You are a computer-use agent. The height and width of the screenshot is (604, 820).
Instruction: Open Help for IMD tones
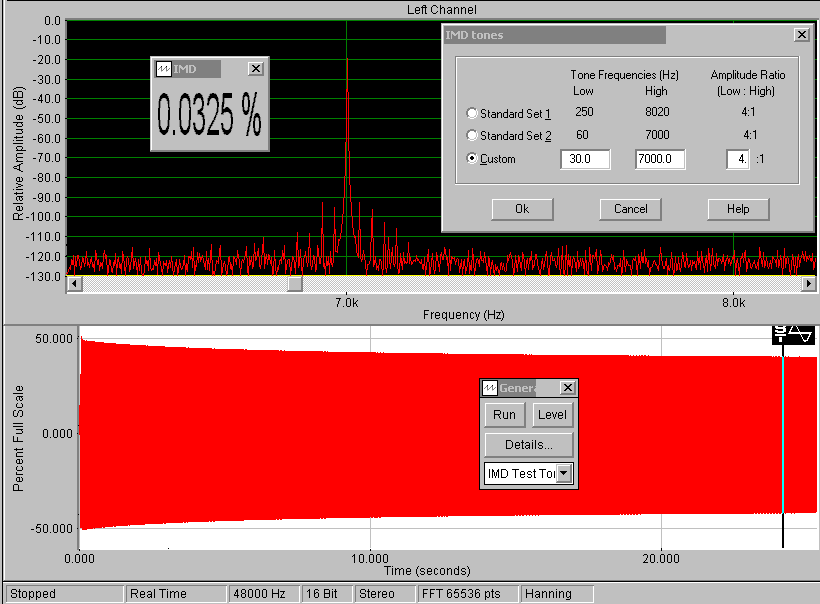pyautogui.click(x=738, y=209)
